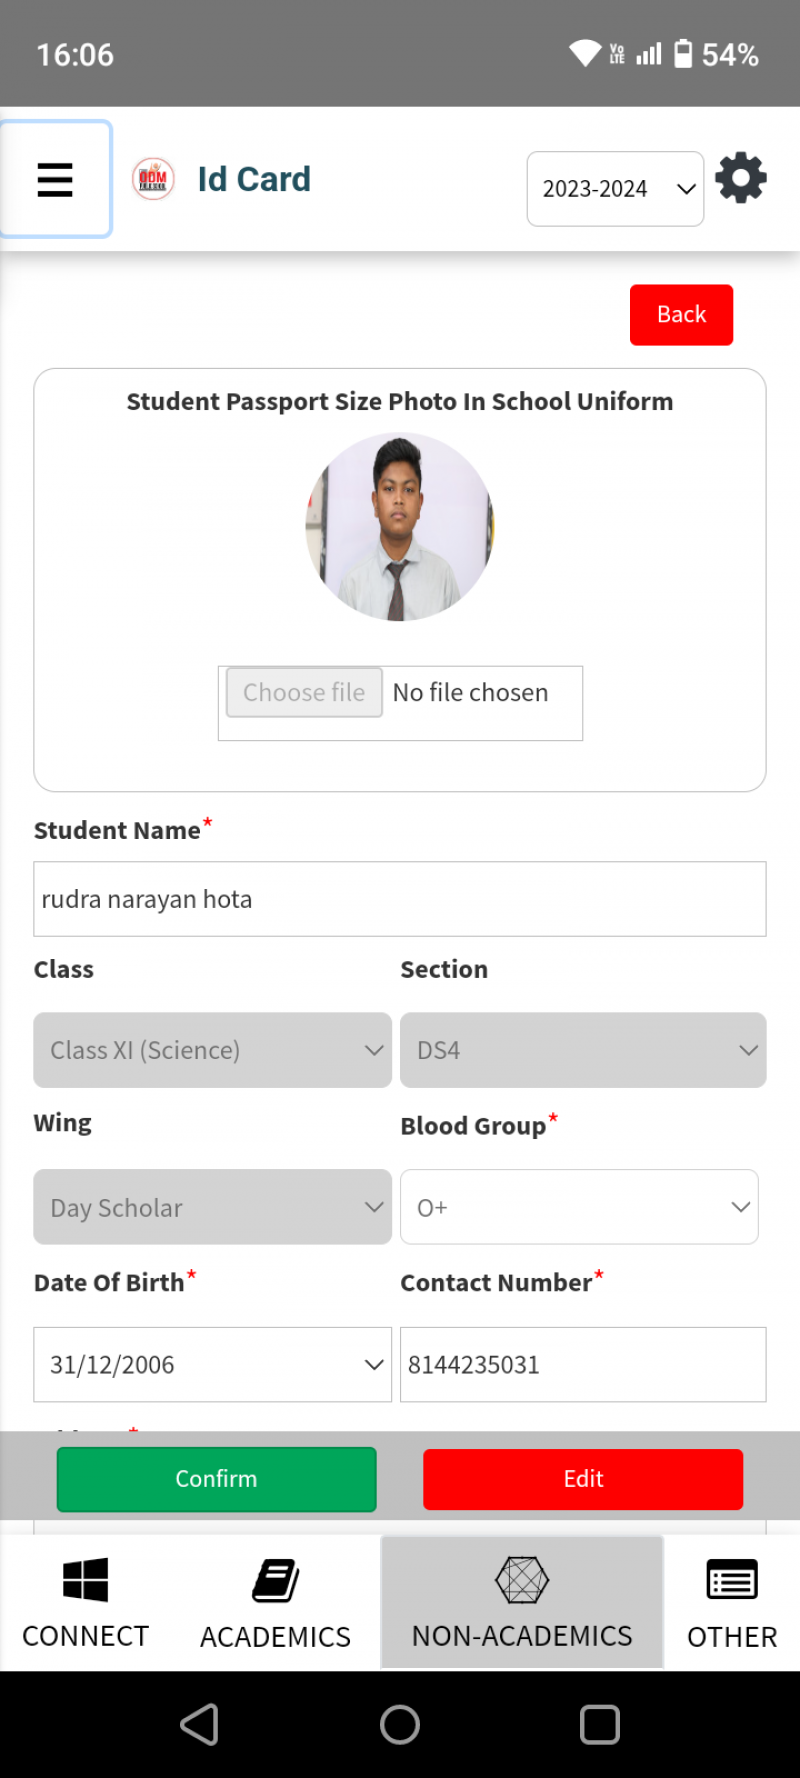Image resolution: width=800 pixels, height=1778 pixels.
Task: Open the hamburger menu
Action: point(55,180)
